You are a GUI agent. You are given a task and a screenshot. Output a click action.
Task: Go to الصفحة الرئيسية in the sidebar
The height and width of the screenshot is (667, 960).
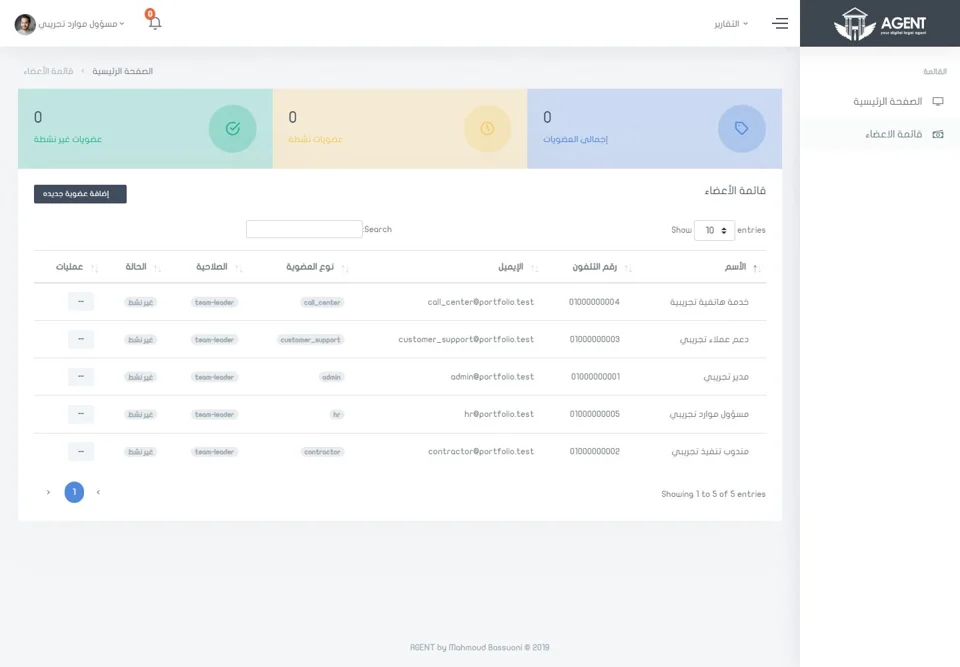point(887,101)
